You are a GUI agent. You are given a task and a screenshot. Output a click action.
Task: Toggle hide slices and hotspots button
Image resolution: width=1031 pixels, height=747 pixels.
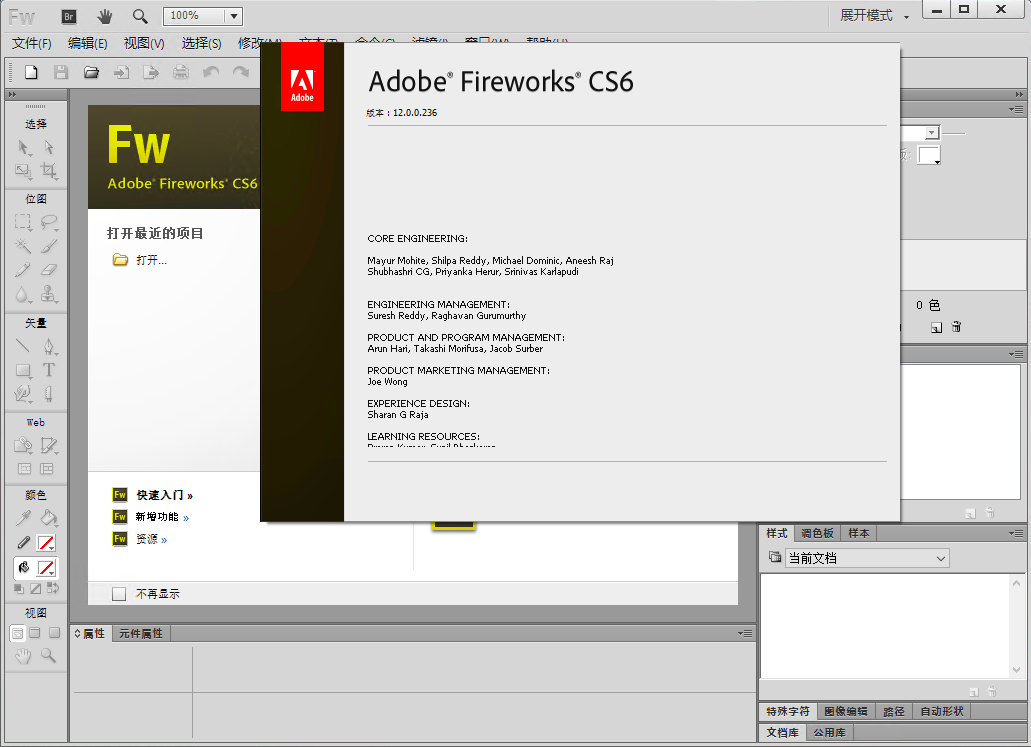point(24,469)
